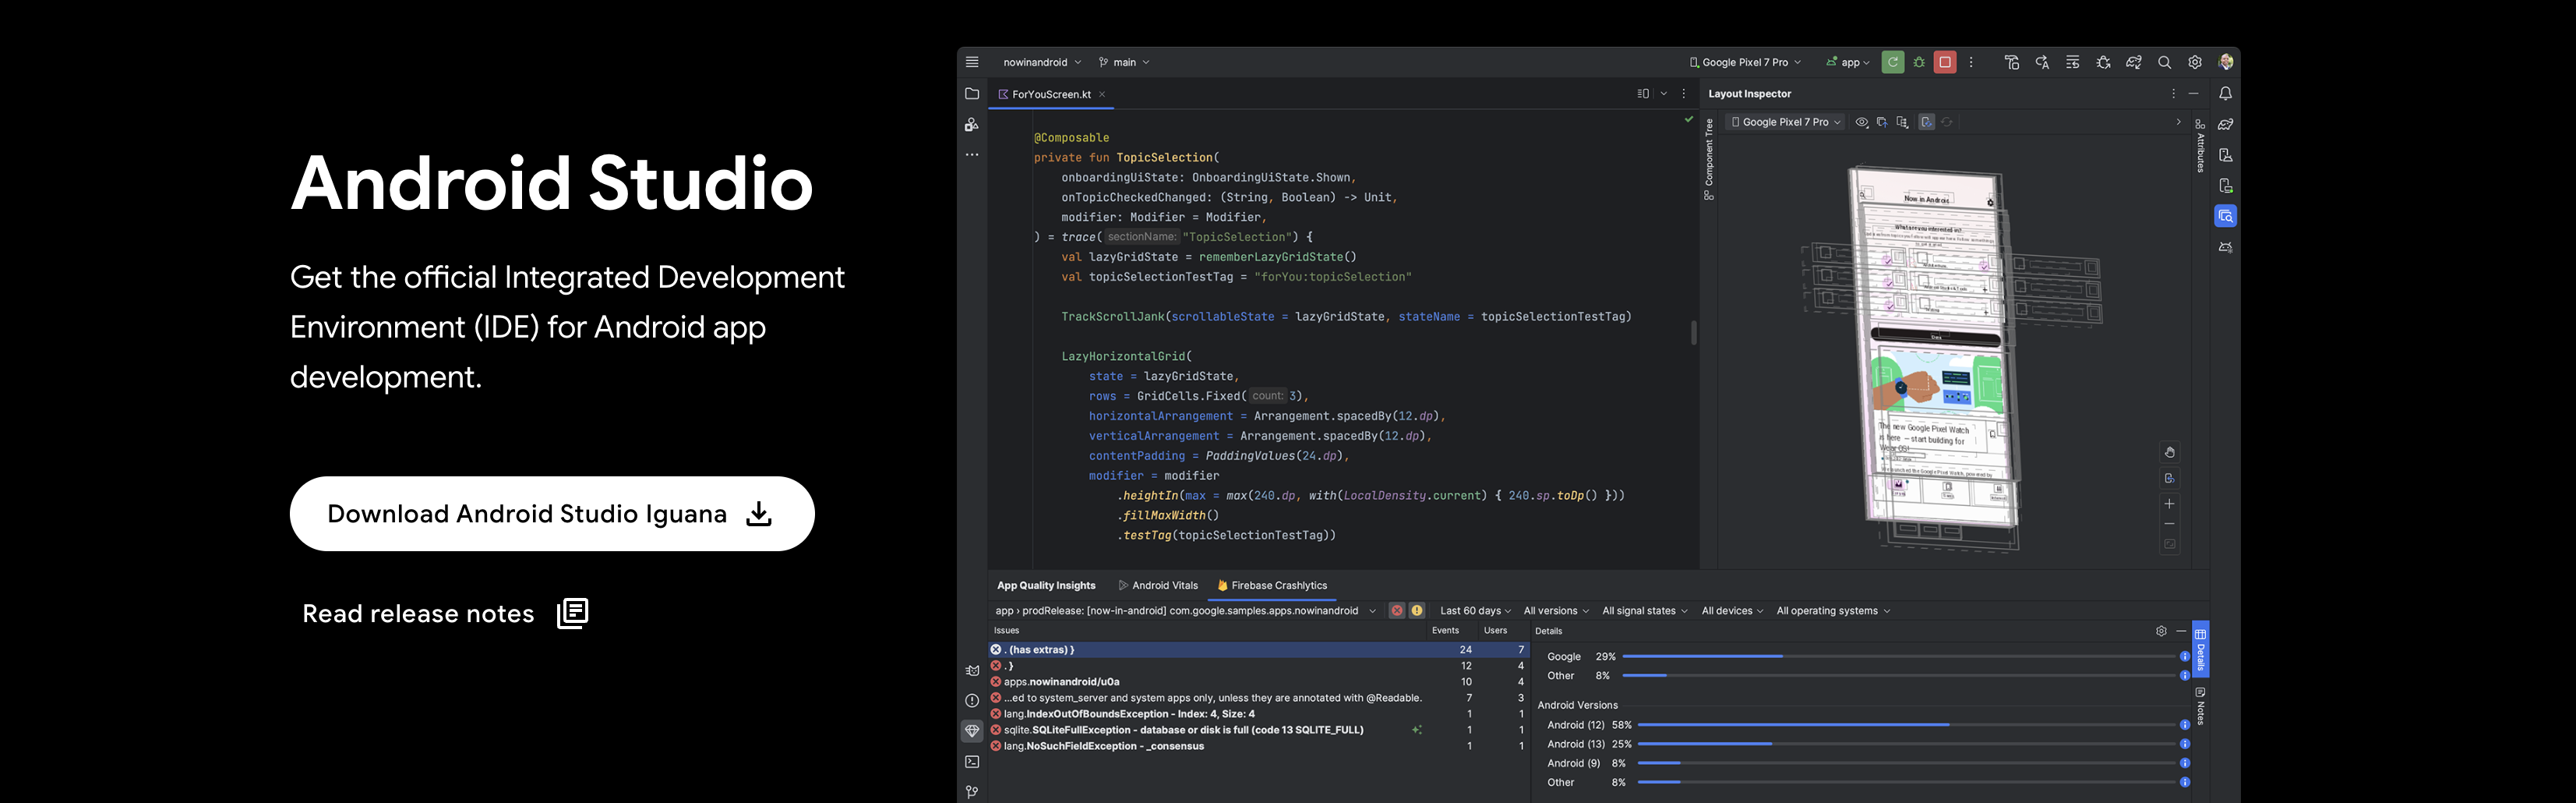Open the Logcat tool window icon
The width and height of the screenshot is (2576, 803).
971,671
